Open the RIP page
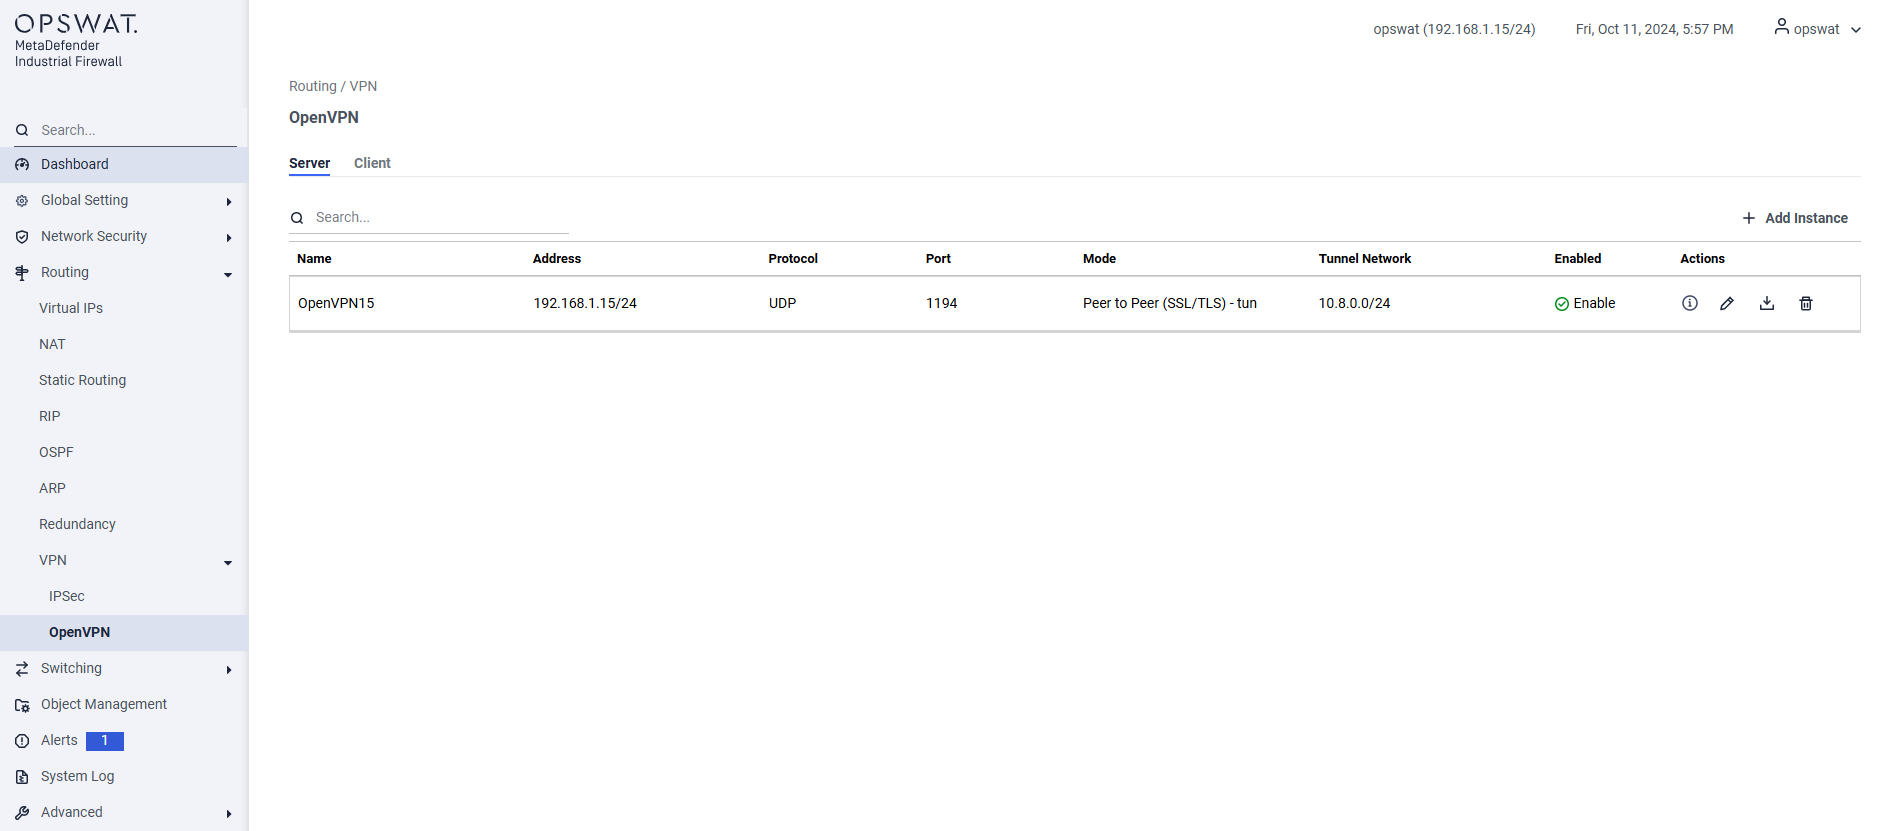Image resolution: width=1890 pixels, height=831 pixels. click(50, 416)
